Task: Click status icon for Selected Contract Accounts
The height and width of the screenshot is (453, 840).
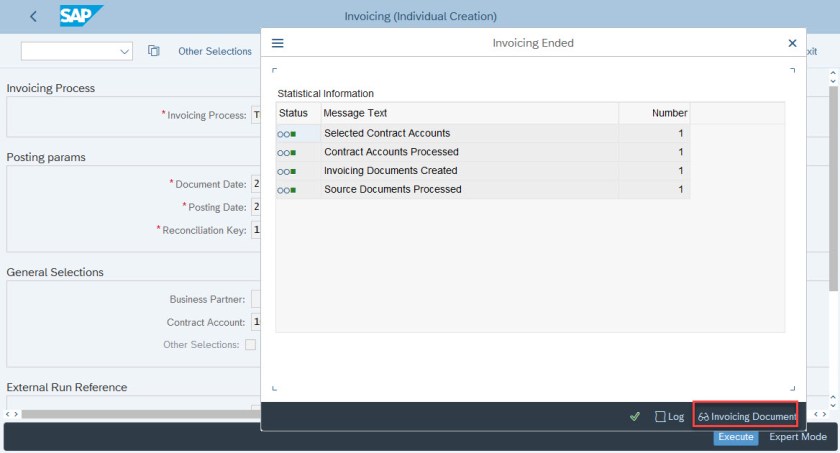Action: click(287, 133)
